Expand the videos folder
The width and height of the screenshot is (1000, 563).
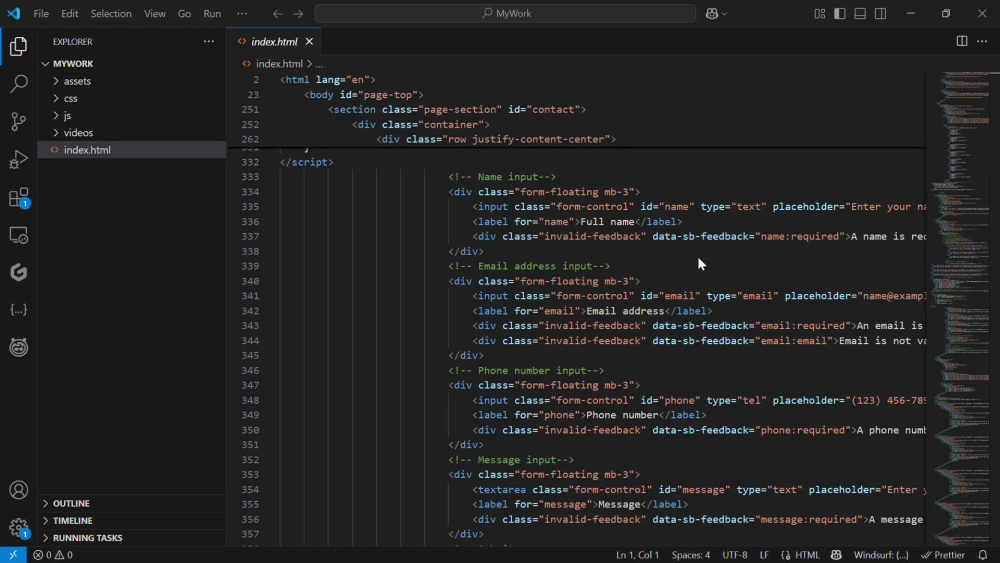(x=131, y=133)
